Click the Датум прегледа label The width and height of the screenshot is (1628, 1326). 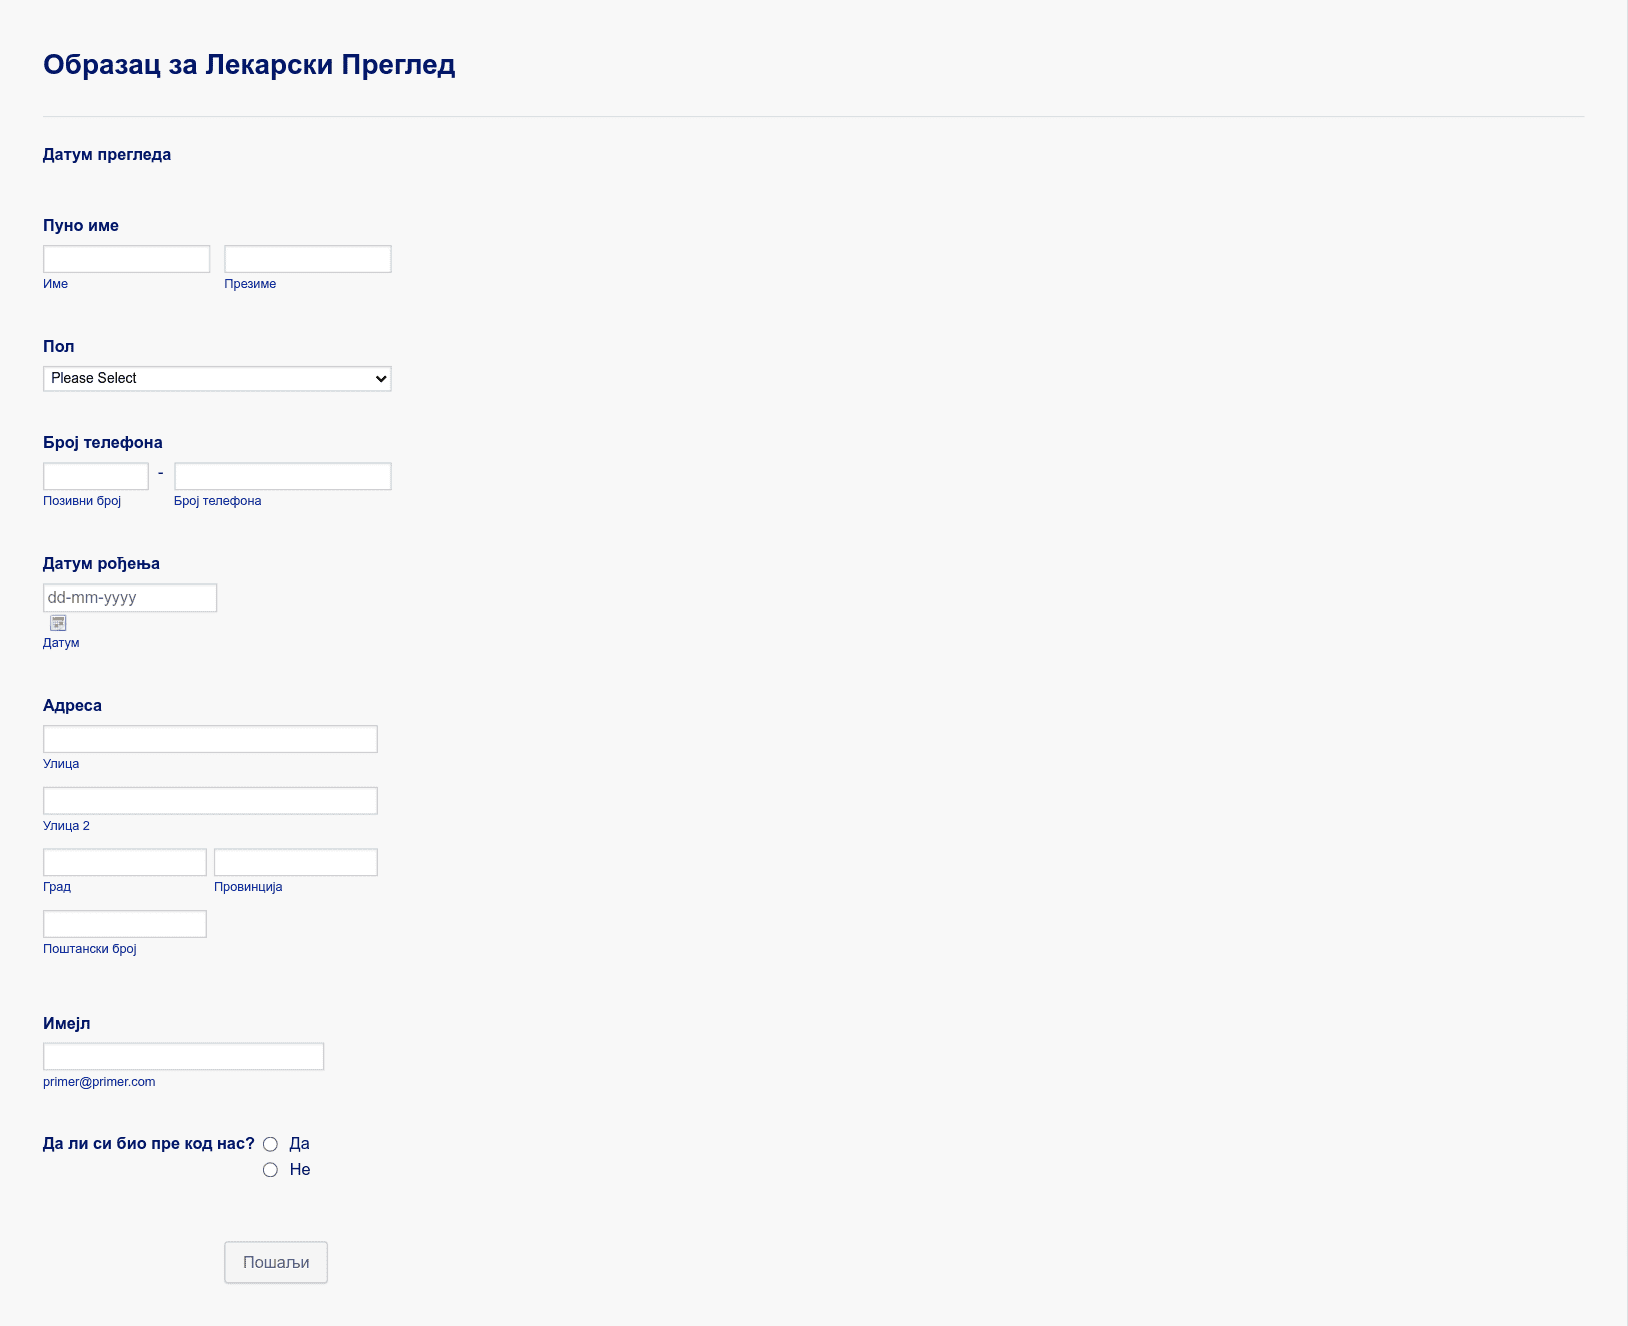click(x=107, y=155)
